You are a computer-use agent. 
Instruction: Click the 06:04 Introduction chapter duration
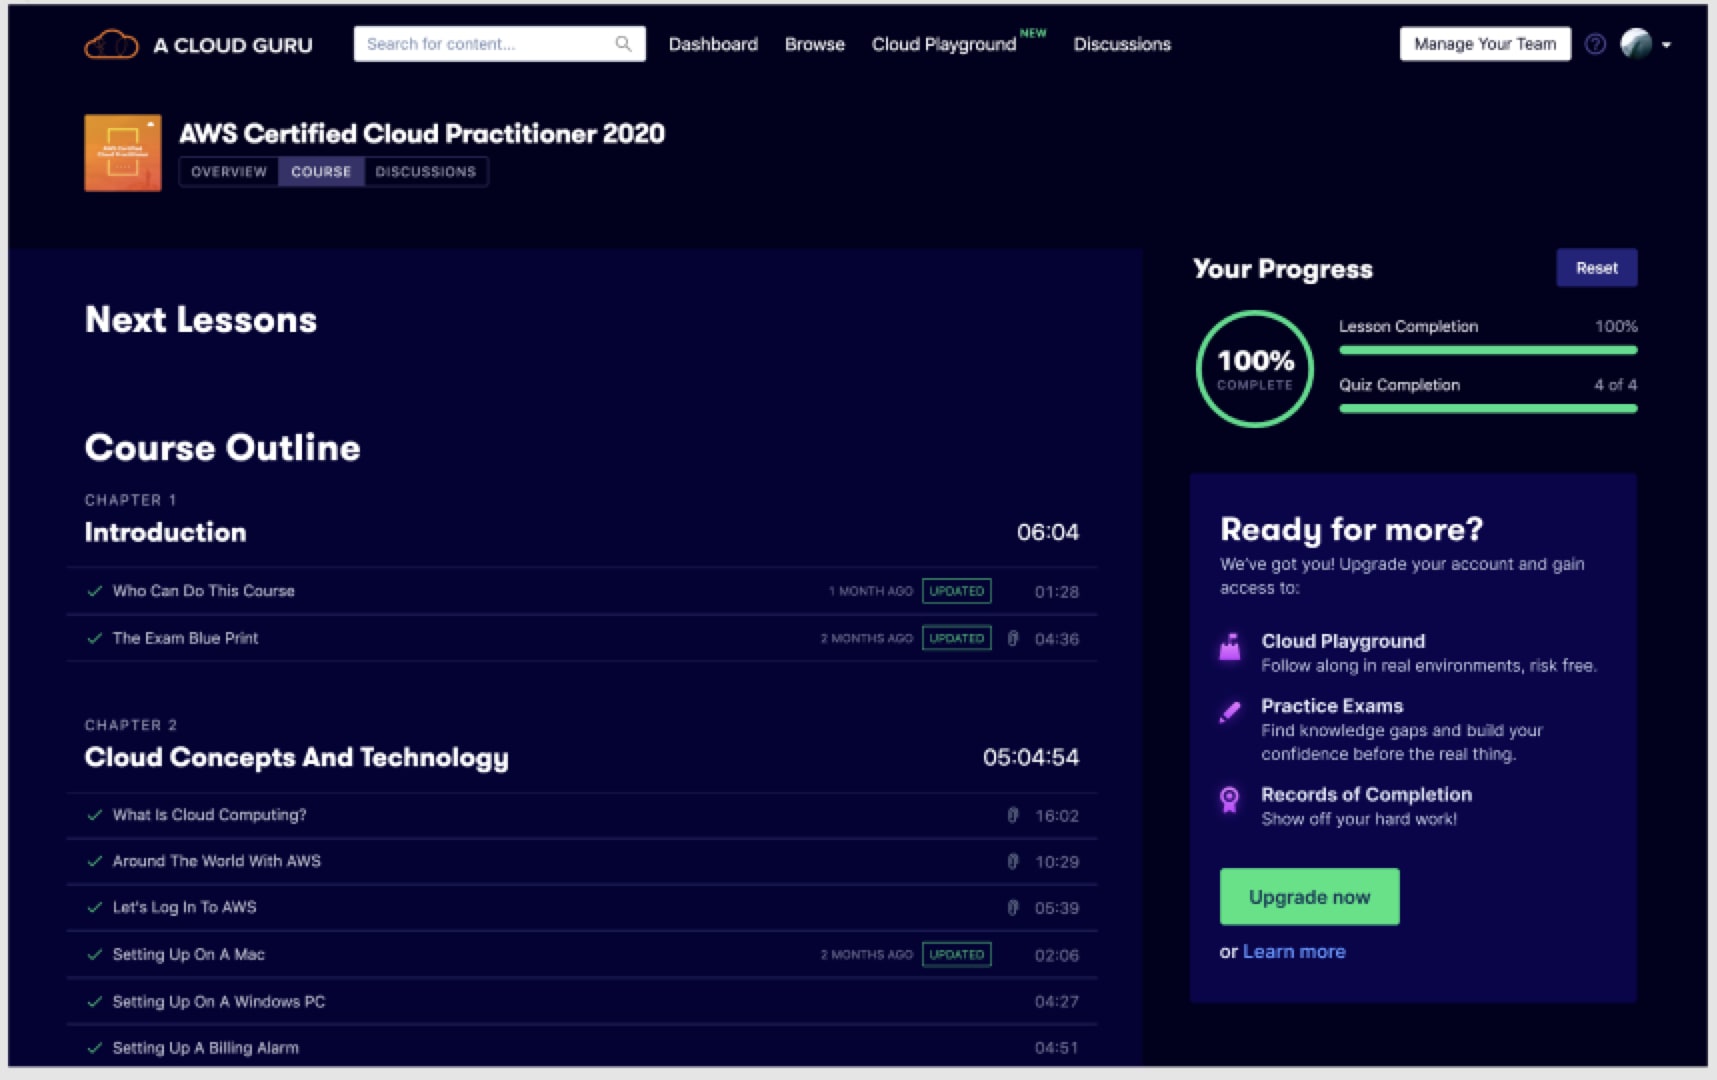1048,532
